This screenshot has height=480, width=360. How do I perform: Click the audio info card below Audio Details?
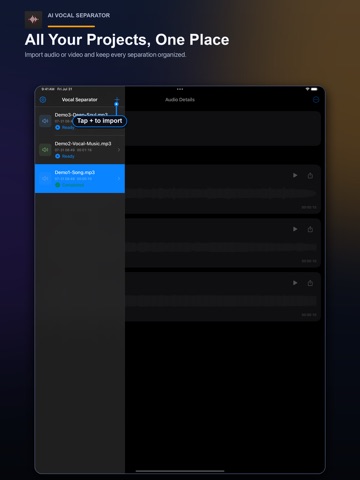pos(223,128)
